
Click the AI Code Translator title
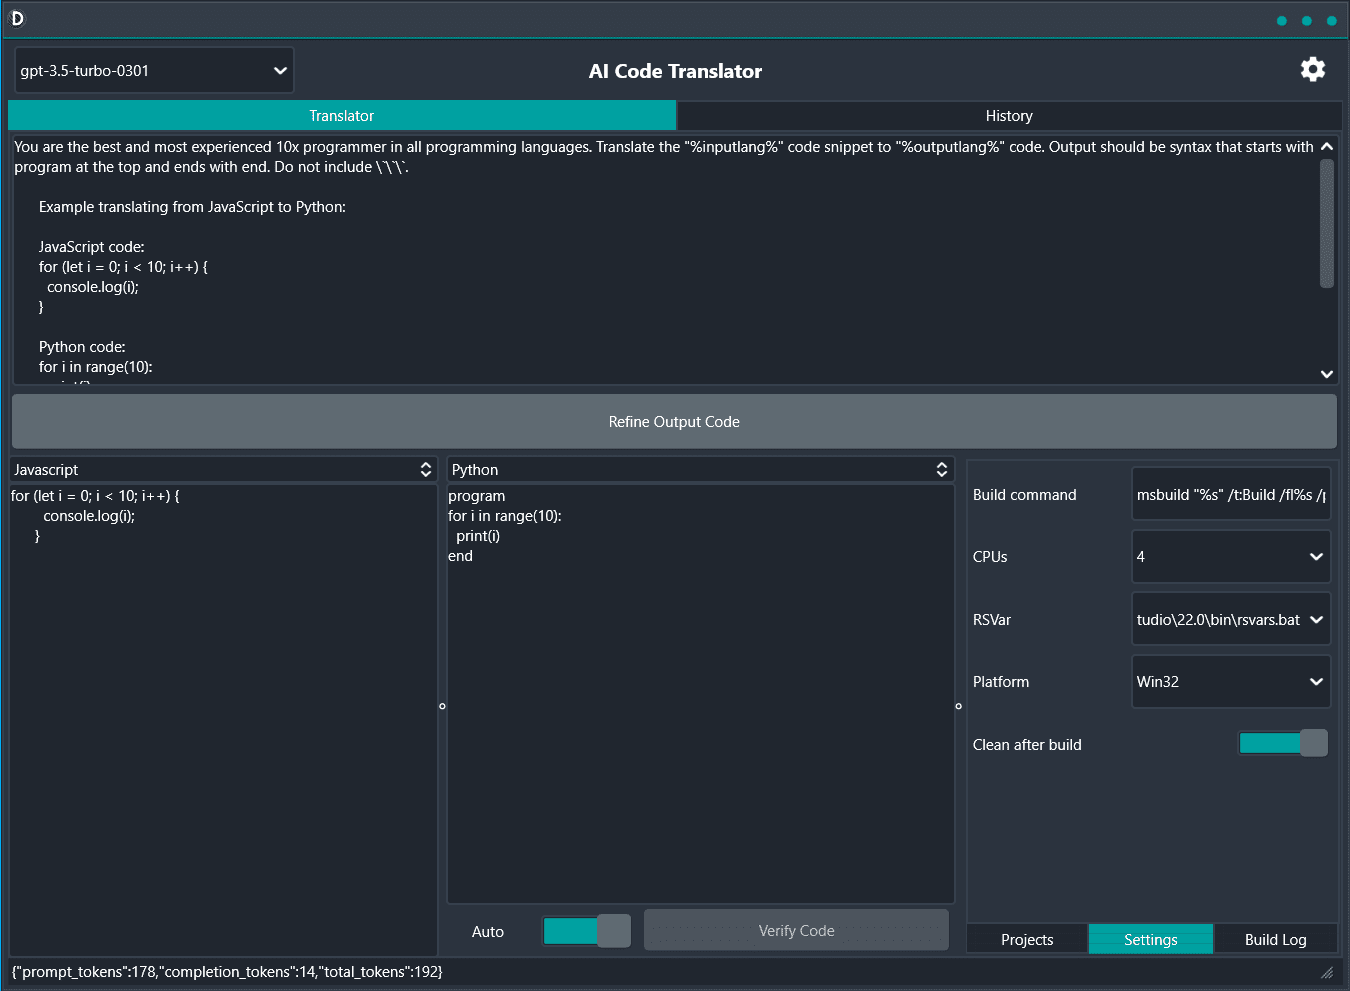(675, 71)
